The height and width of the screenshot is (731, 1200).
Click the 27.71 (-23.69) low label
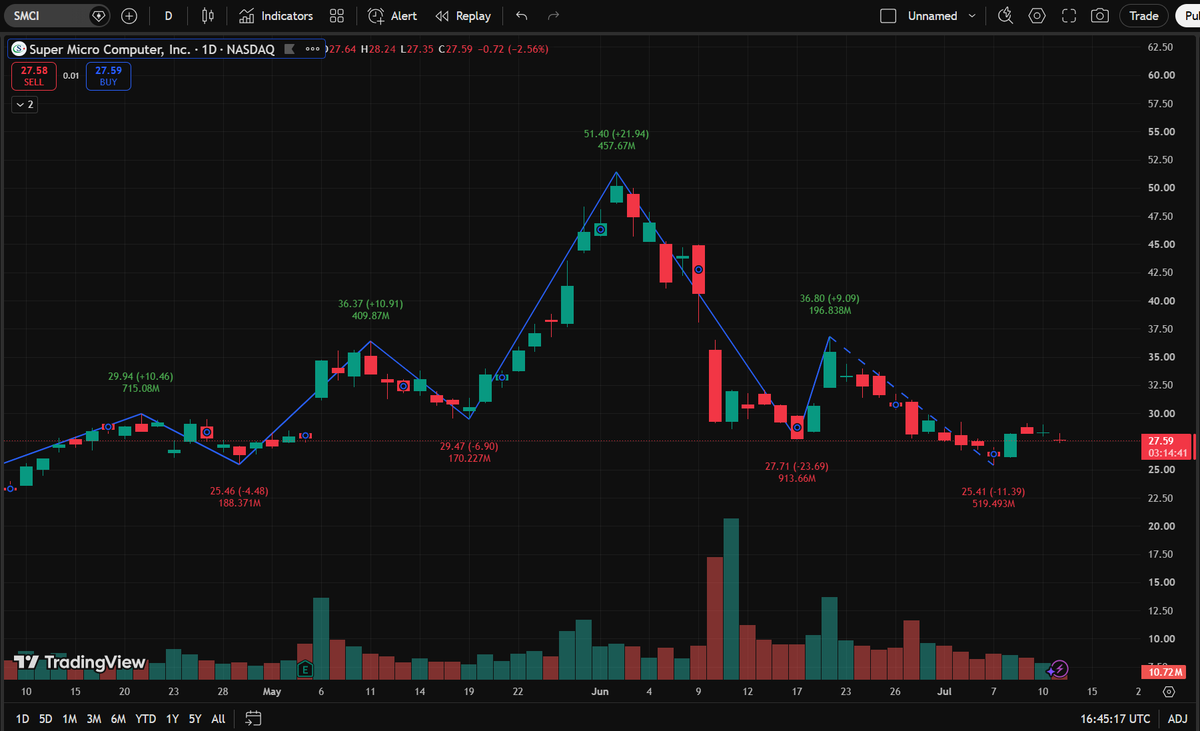pos(797,466)
